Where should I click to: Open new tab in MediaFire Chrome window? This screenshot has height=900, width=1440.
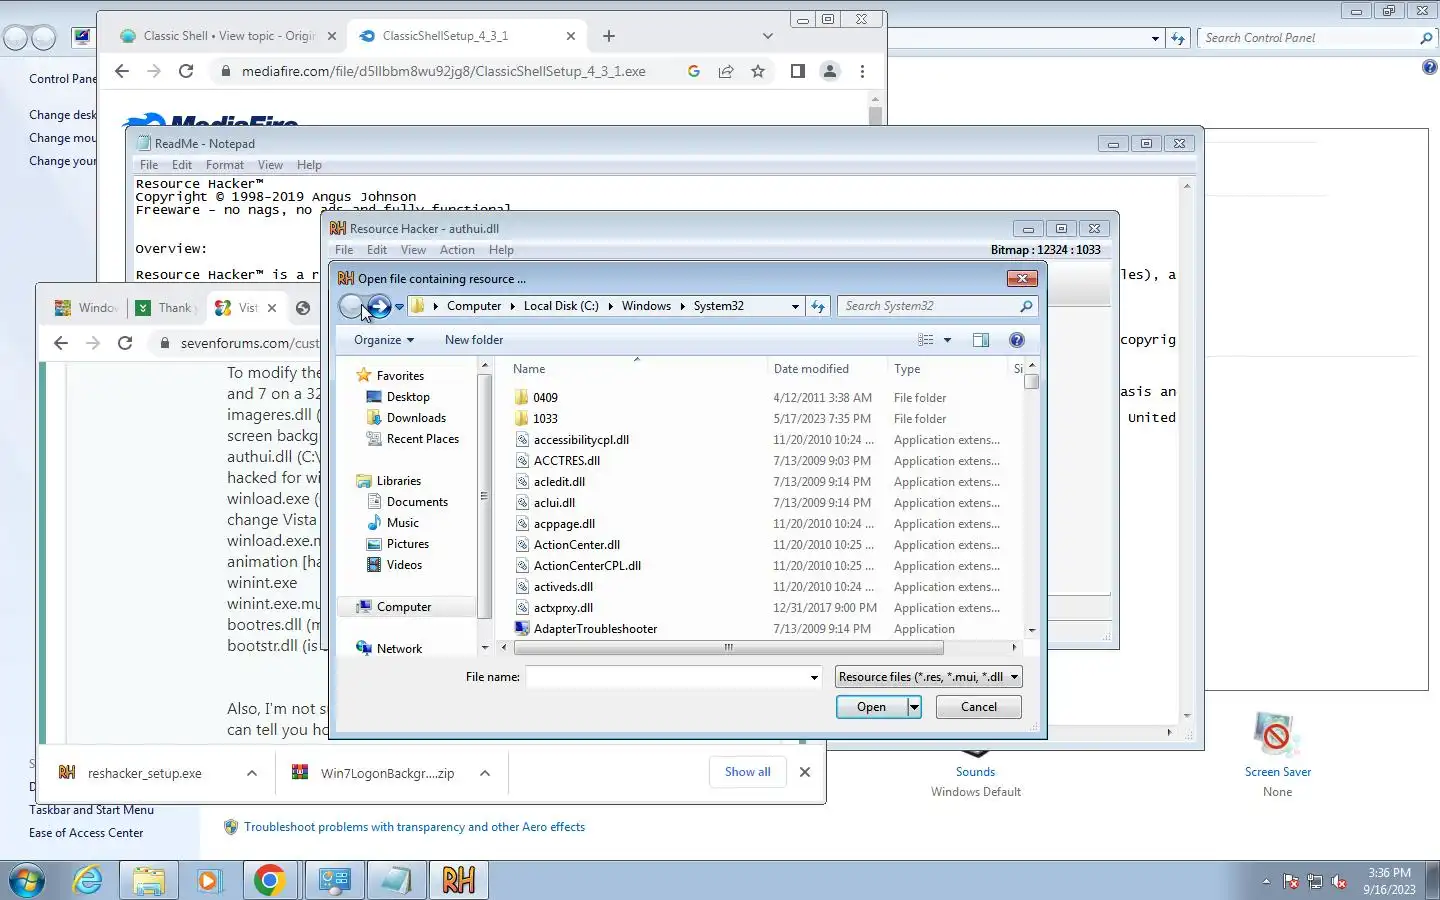point(609,36)
